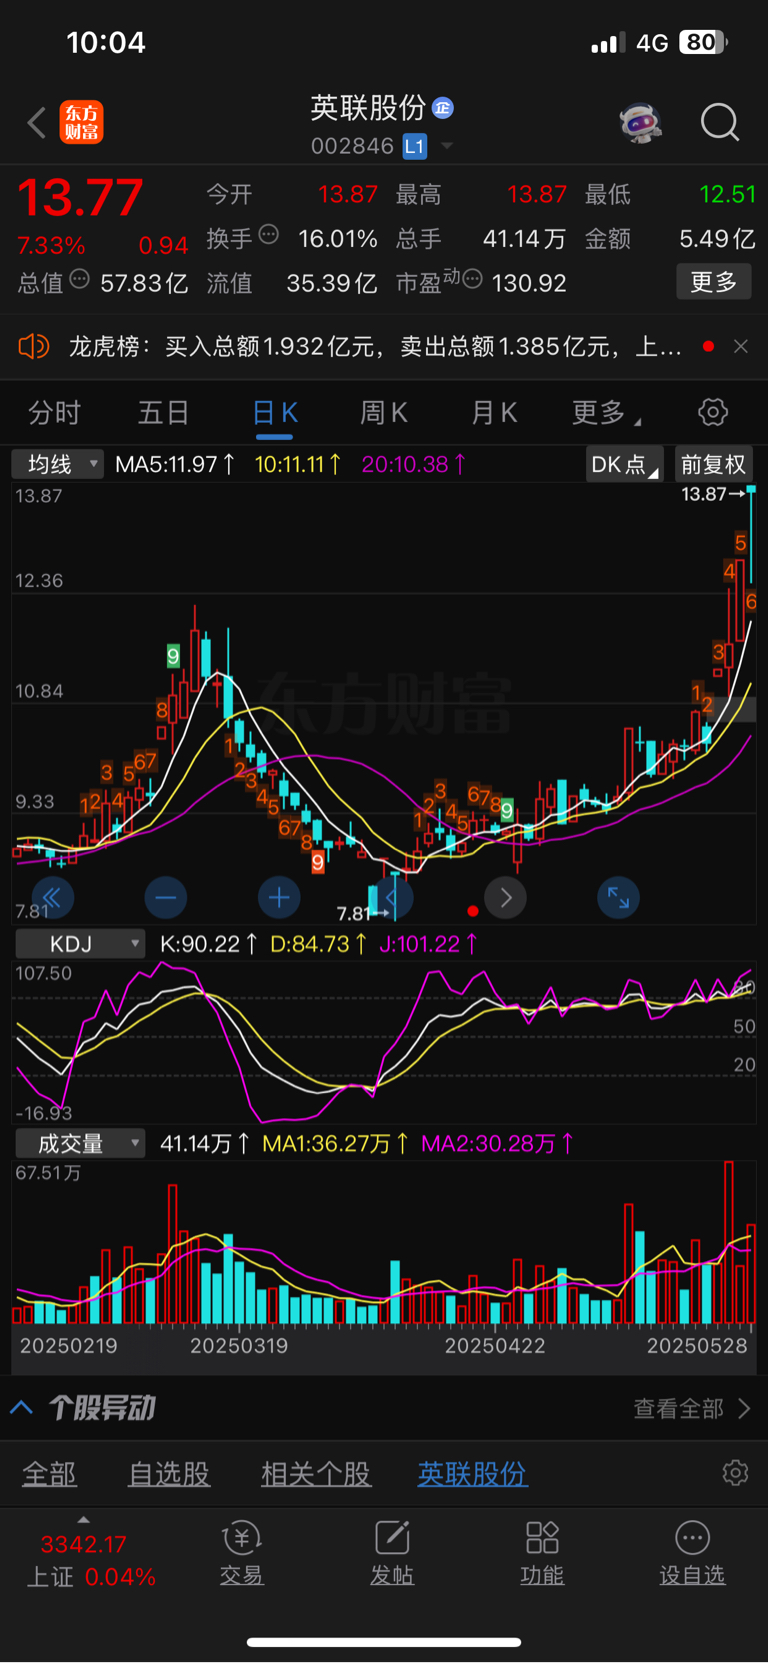Collapse the 个股异动 section chevron
Screen dimensions: 768x1663
click(x=21, y=1408)
